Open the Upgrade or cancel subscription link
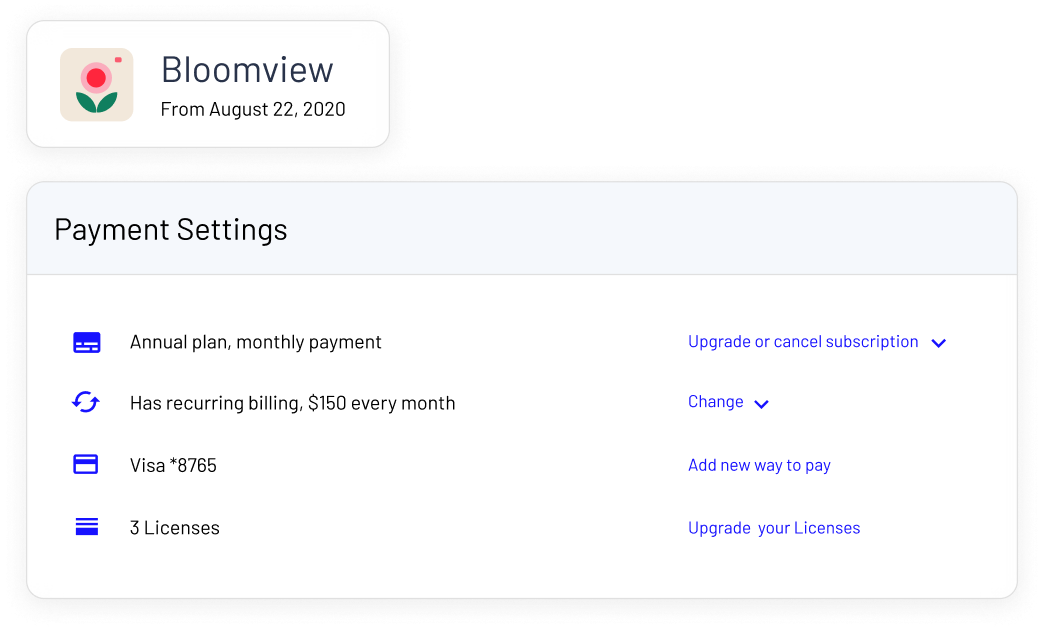 pos(803,341)
